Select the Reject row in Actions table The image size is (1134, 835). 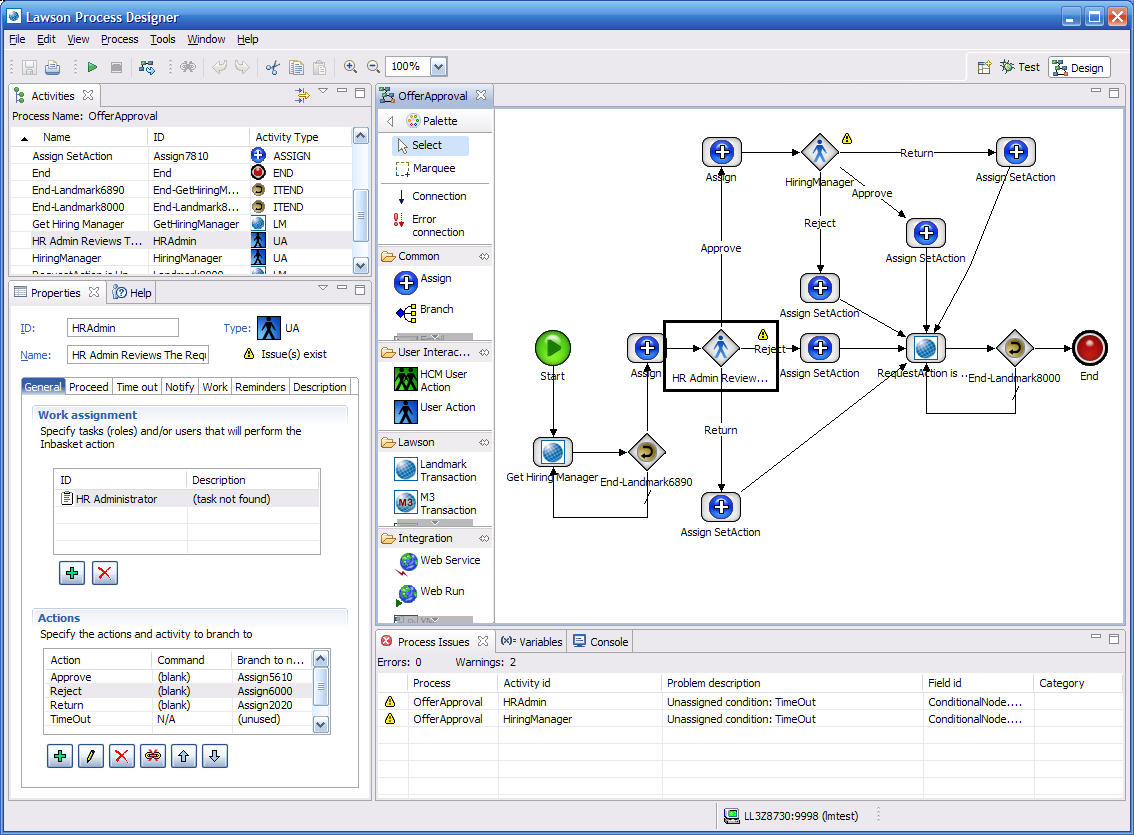point(178,691)
